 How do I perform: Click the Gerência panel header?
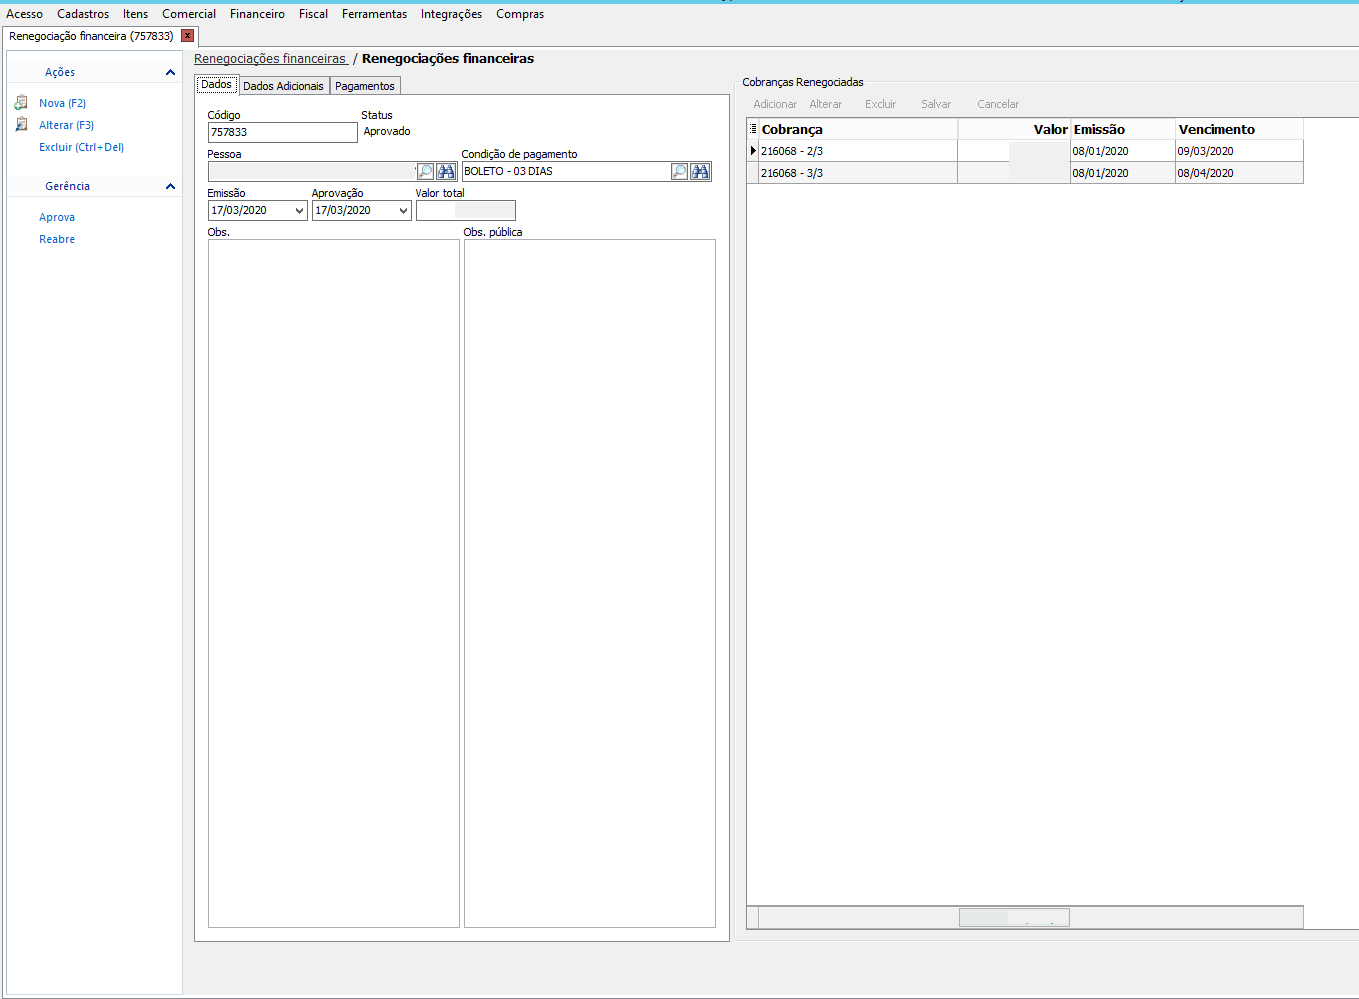click(94, 186)
